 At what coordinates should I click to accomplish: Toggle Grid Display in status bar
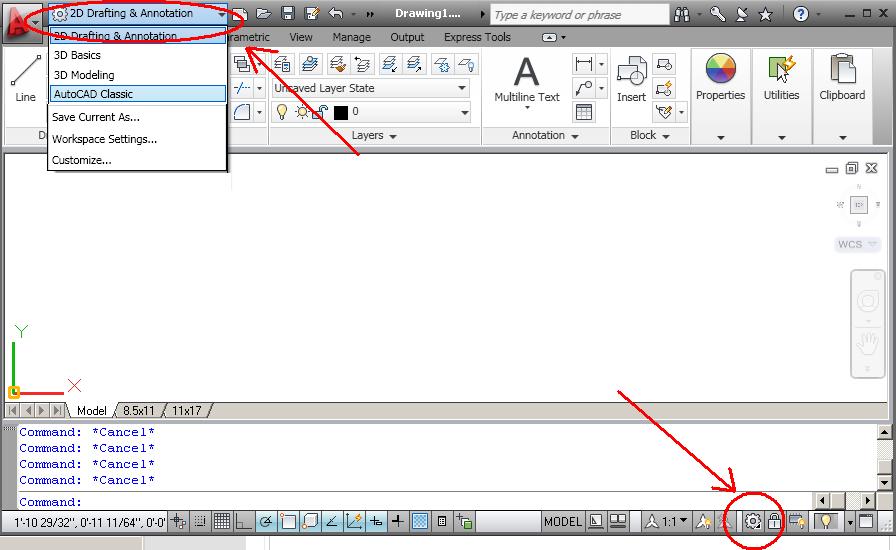coord(222,521)
